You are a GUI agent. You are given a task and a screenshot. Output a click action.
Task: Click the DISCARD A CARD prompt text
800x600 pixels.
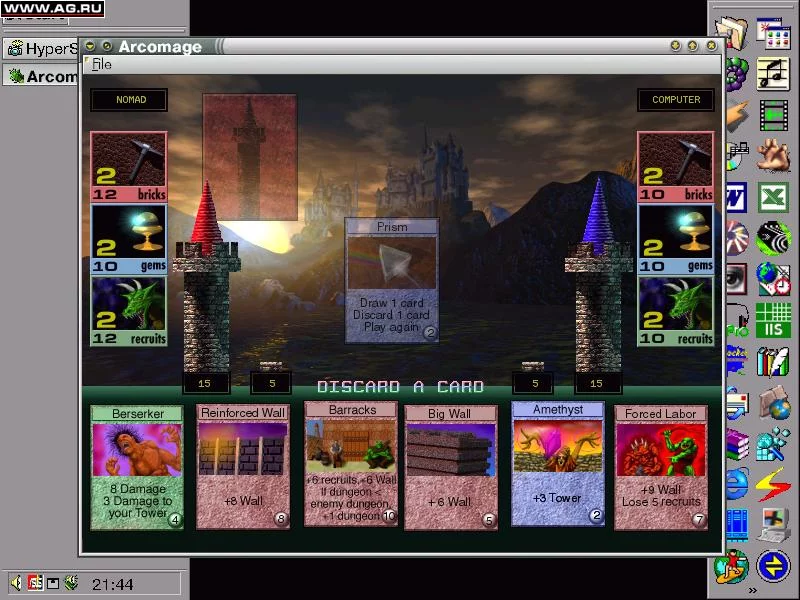tap(401, 387)
